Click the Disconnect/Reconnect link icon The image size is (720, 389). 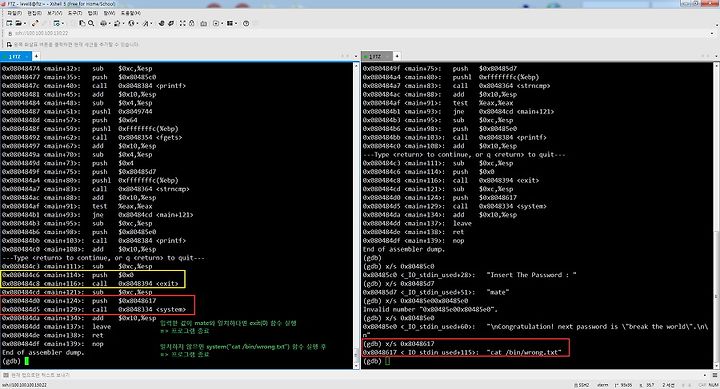[35, 23]
